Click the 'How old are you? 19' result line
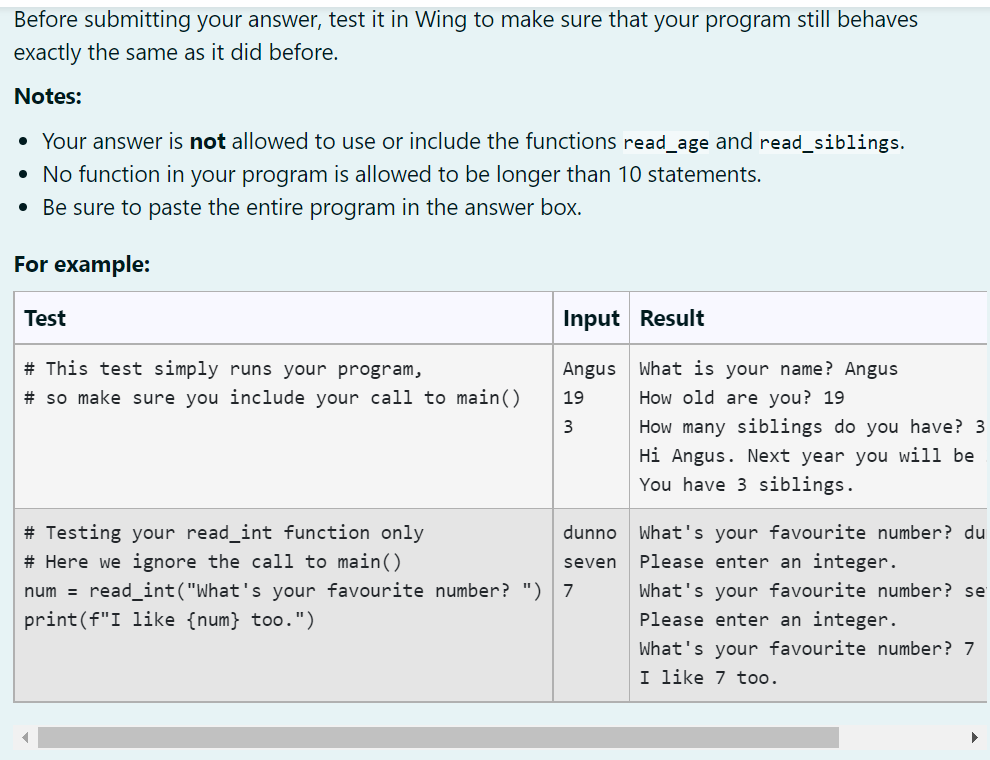The width and height of the screenshot is (990, 760). 742,398
